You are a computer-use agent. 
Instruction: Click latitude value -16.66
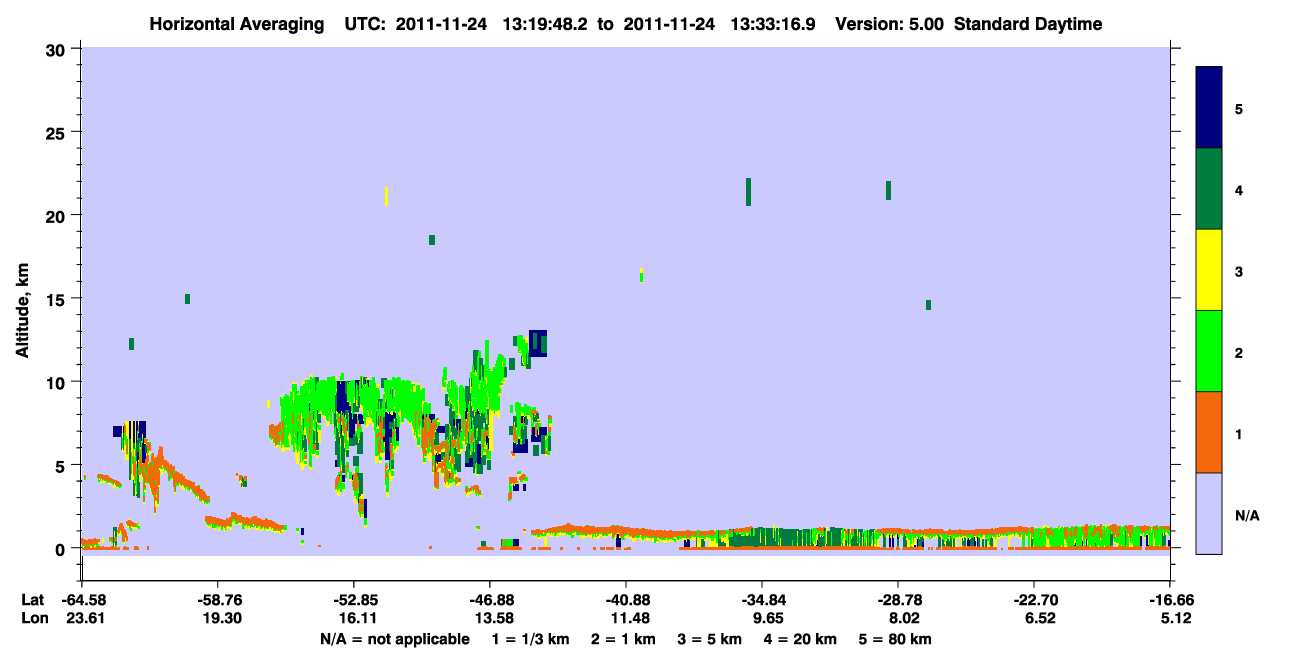tap(1170, 600)
